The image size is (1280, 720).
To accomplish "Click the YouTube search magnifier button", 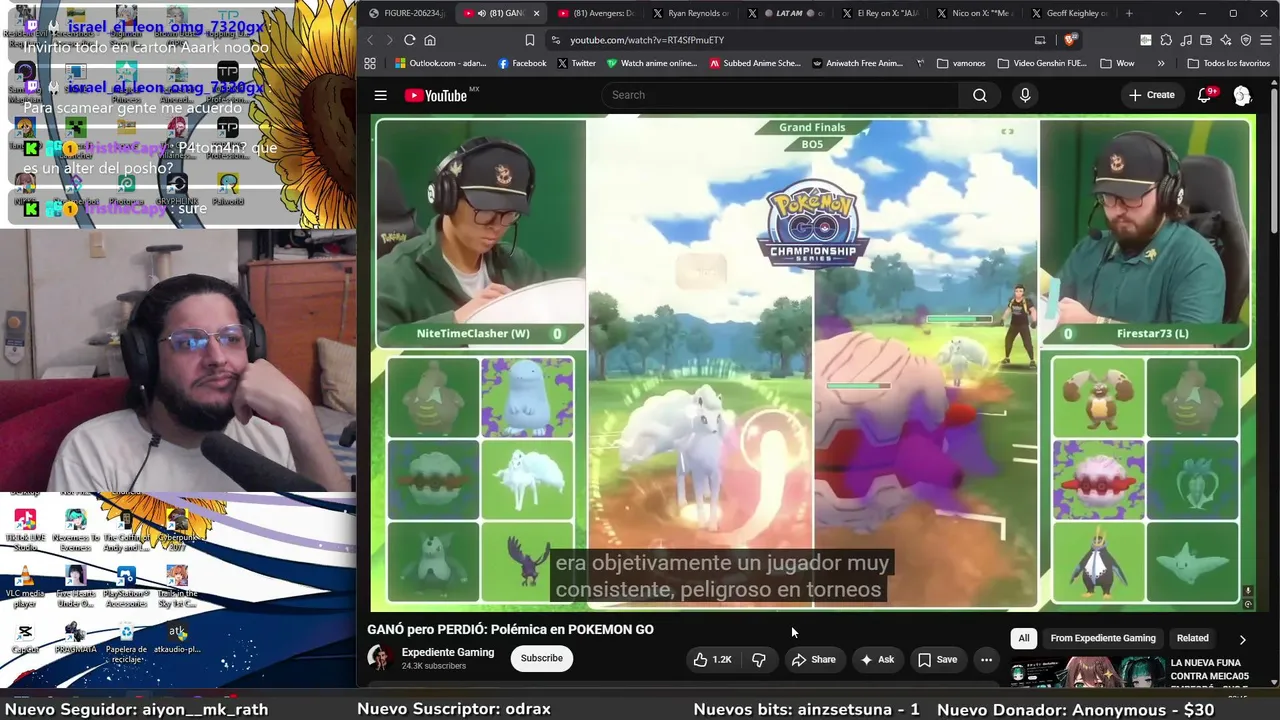I will point(980,95).
